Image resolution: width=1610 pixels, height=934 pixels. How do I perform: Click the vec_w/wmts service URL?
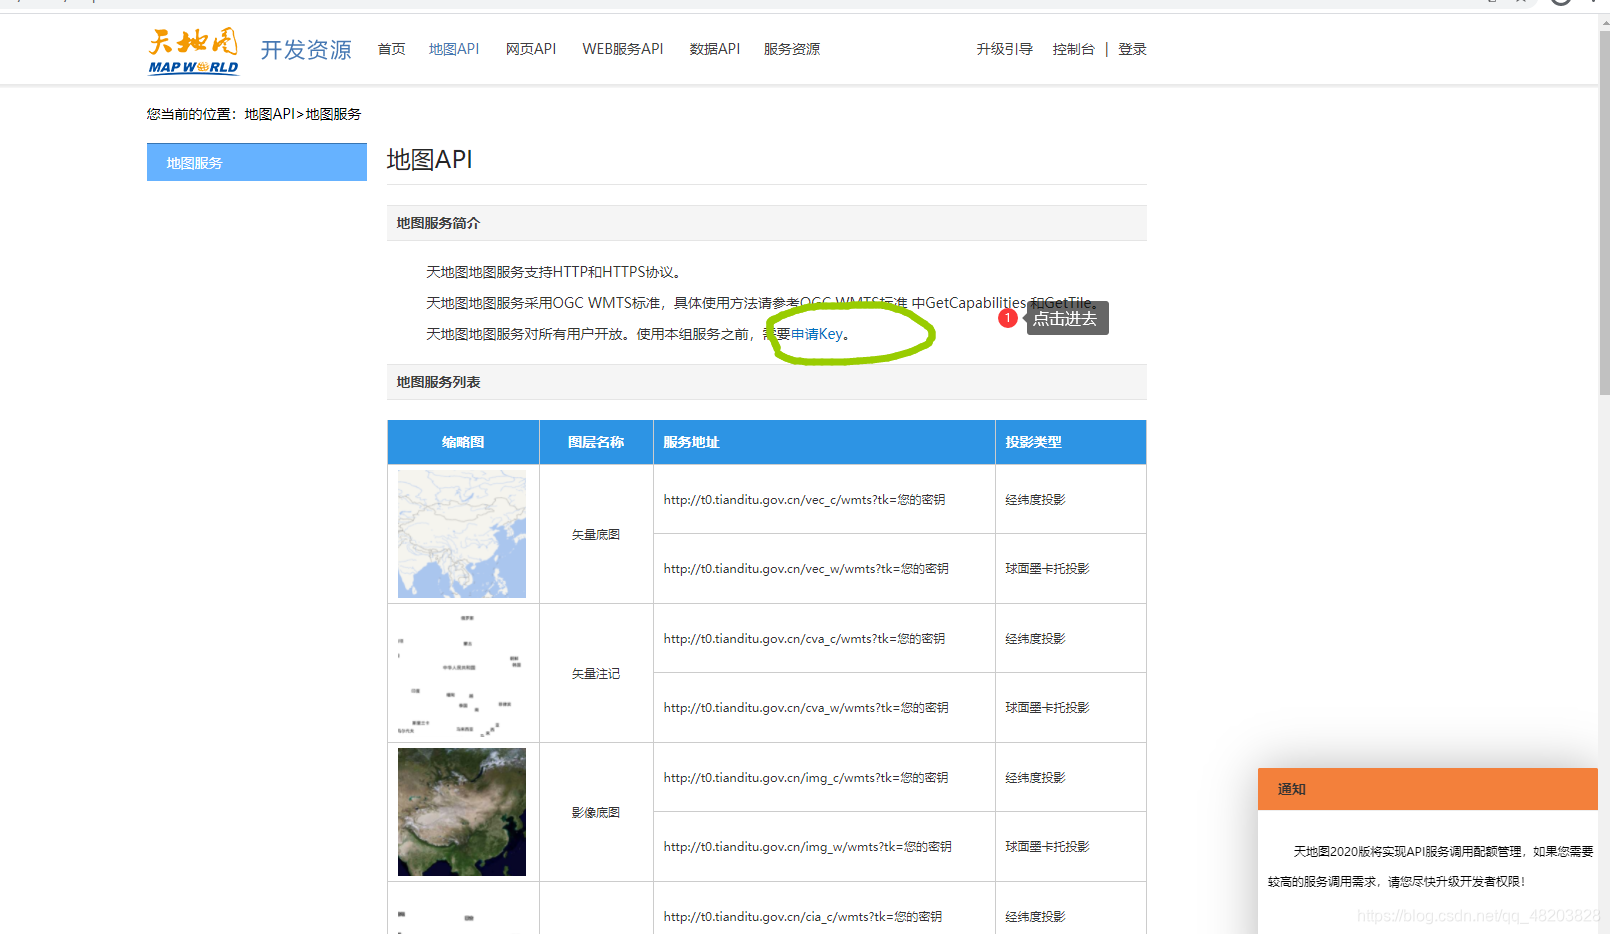coord(806,569)
